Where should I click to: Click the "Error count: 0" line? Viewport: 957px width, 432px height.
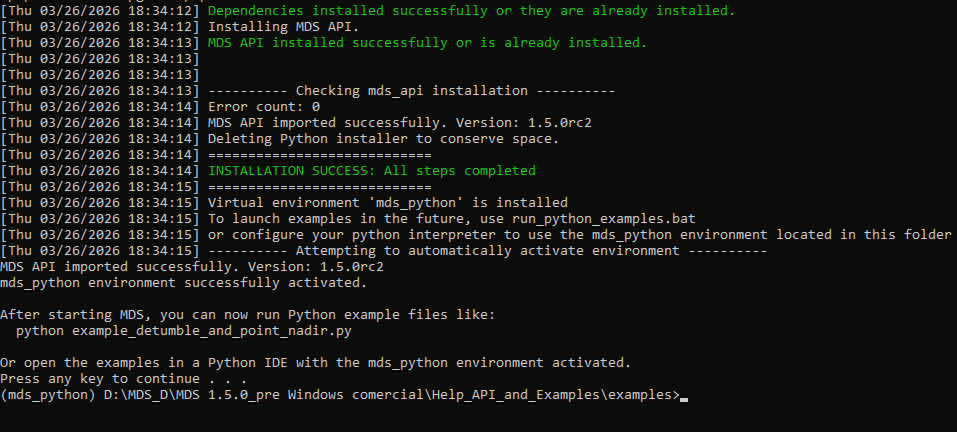(263, 107)
